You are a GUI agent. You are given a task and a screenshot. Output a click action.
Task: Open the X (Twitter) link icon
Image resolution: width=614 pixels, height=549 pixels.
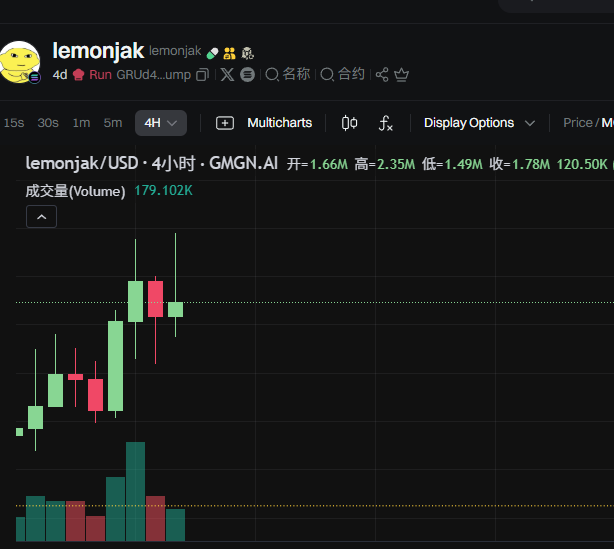227,74
